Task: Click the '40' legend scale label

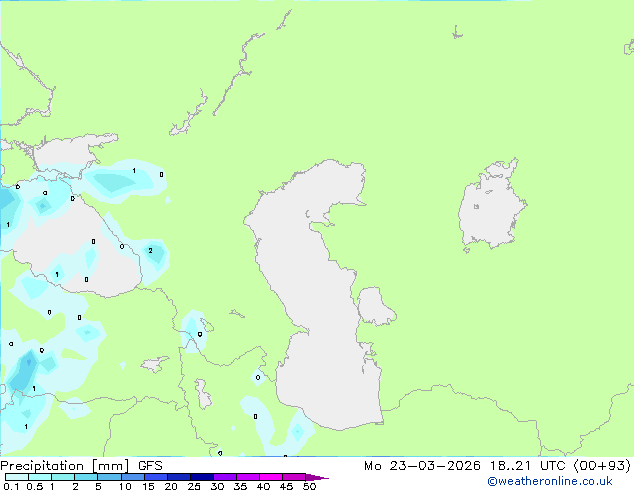Action: [x=263, y=486]
